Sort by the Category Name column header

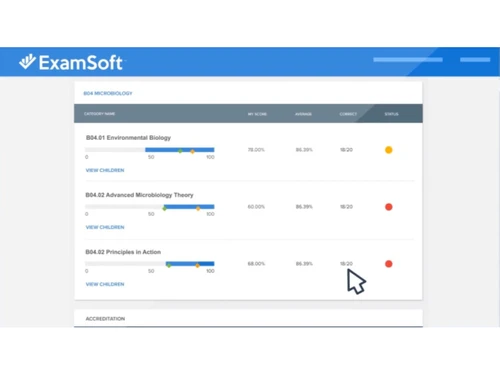[x=99, y=114]
